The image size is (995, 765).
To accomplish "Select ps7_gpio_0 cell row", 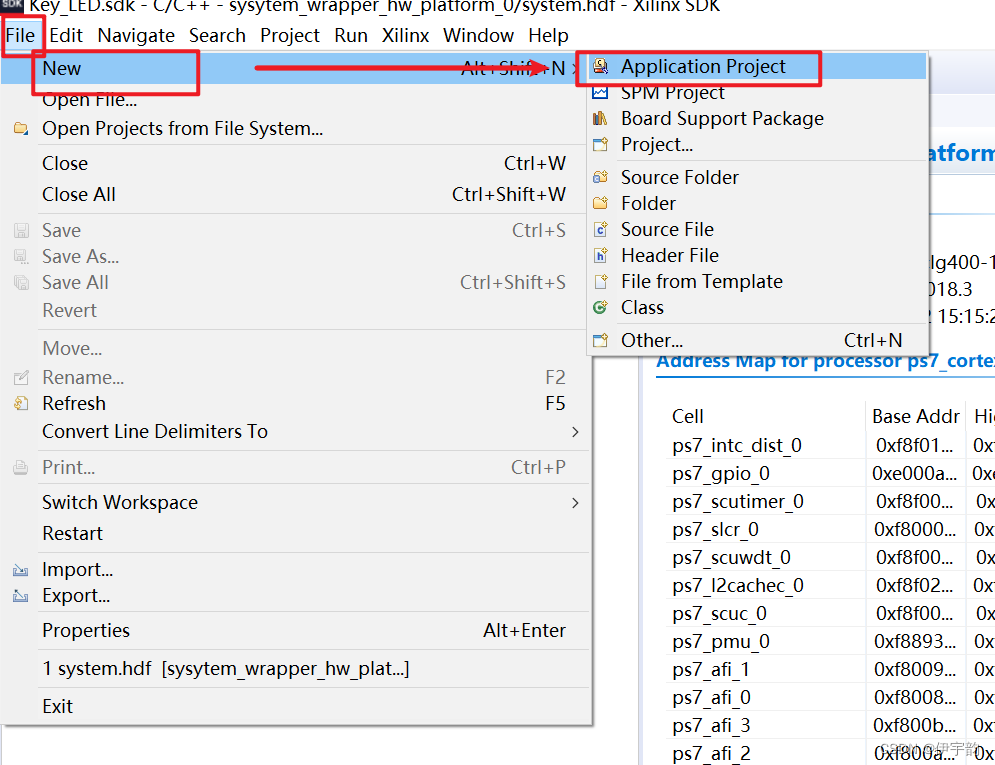I will pyautogui.click(x=721, y=474).
